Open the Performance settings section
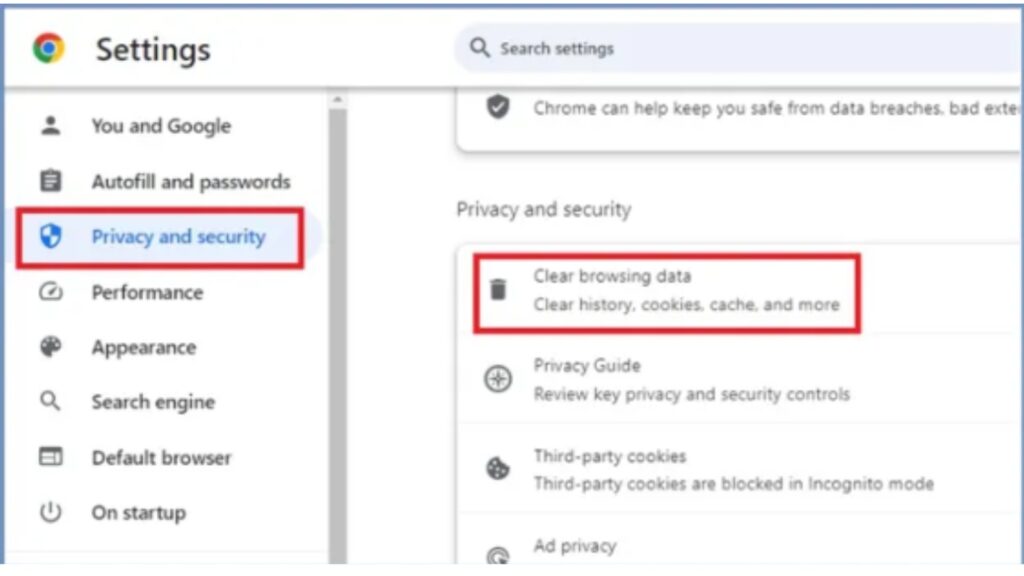 coord(147,292)
